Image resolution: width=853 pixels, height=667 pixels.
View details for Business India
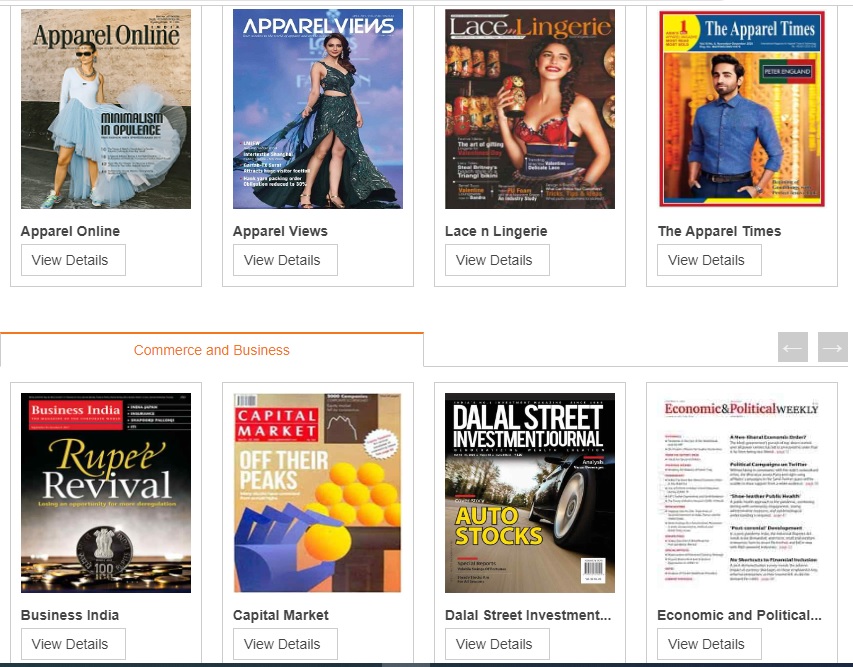73,644
